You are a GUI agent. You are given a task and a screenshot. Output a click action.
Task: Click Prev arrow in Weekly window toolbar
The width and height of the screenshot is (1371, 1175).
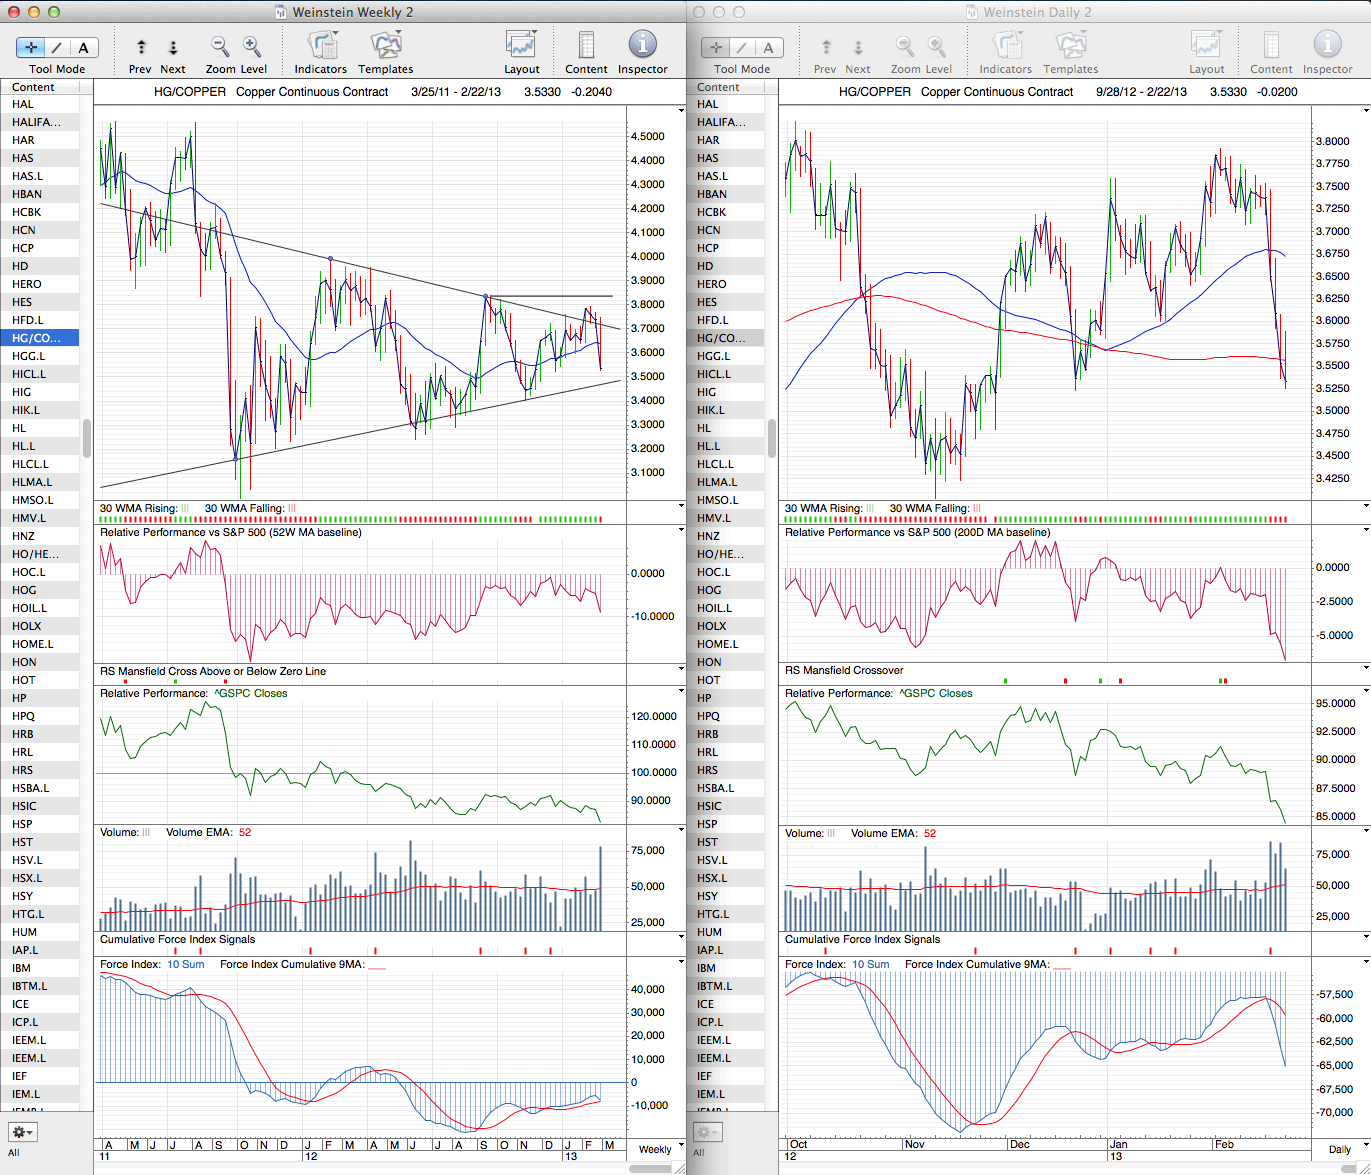pyautogui.click(x=141, y=47)
